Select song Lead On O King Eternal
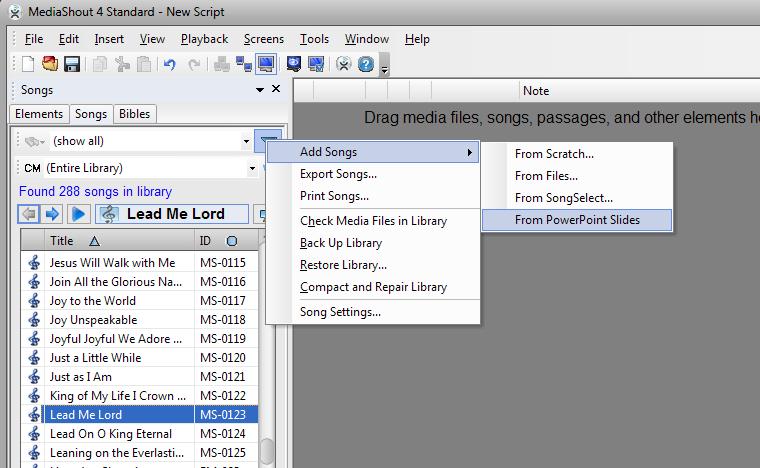This screenshot has height=468, width=760. pyautogui.click(x=140, y=434)
